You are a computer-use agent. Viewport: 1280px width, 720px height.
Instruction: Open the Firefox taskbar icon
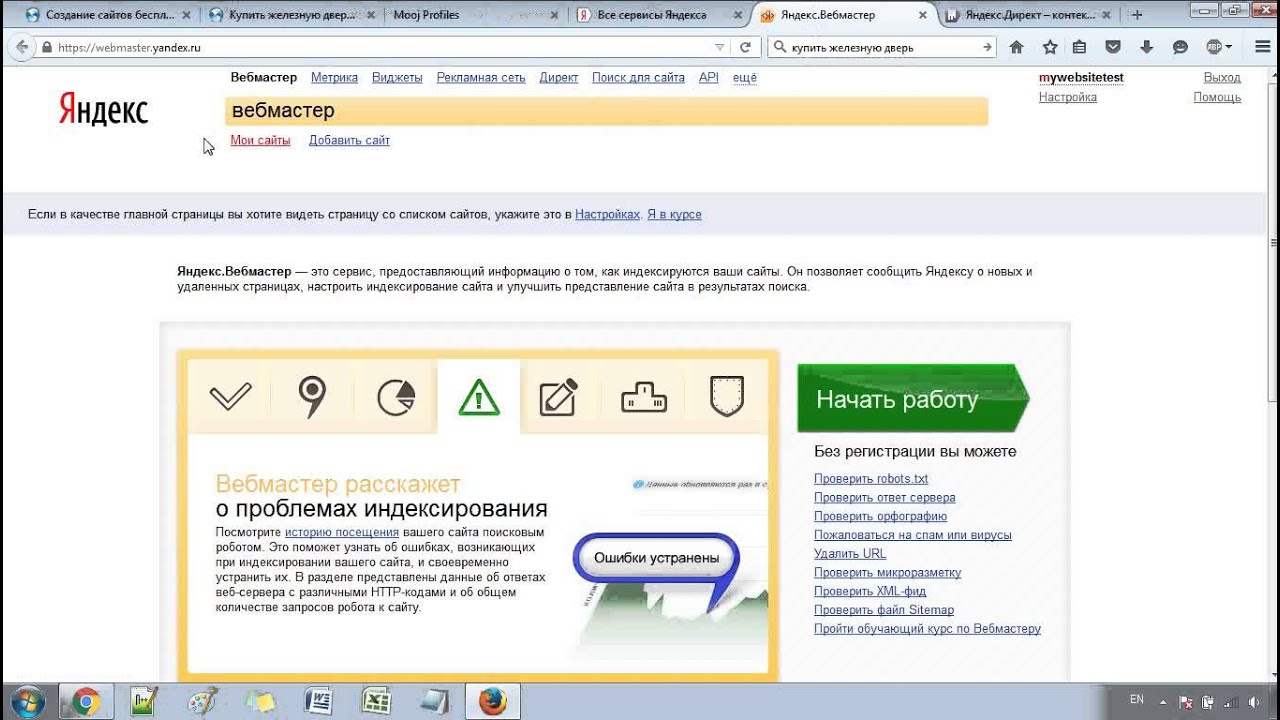[x=492, y=702]
